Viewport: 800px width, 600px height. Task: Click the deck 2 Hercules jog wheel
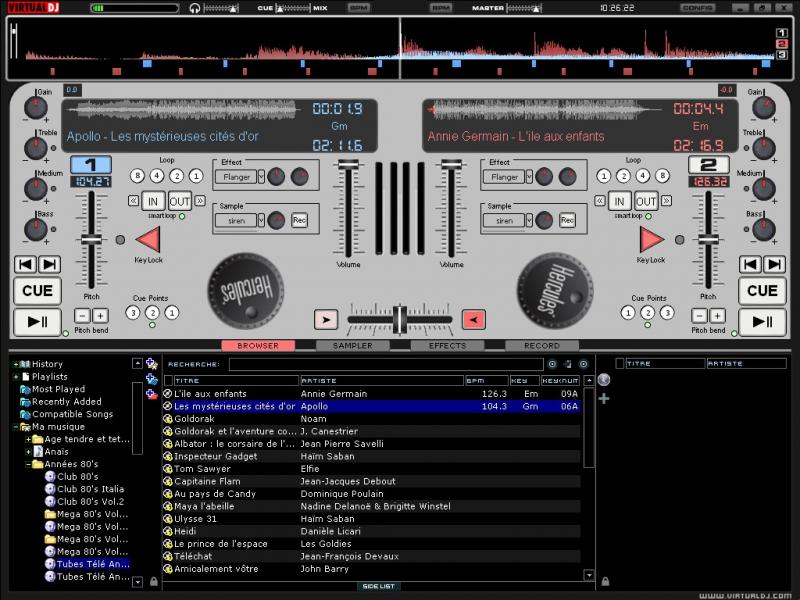(555, 291)
